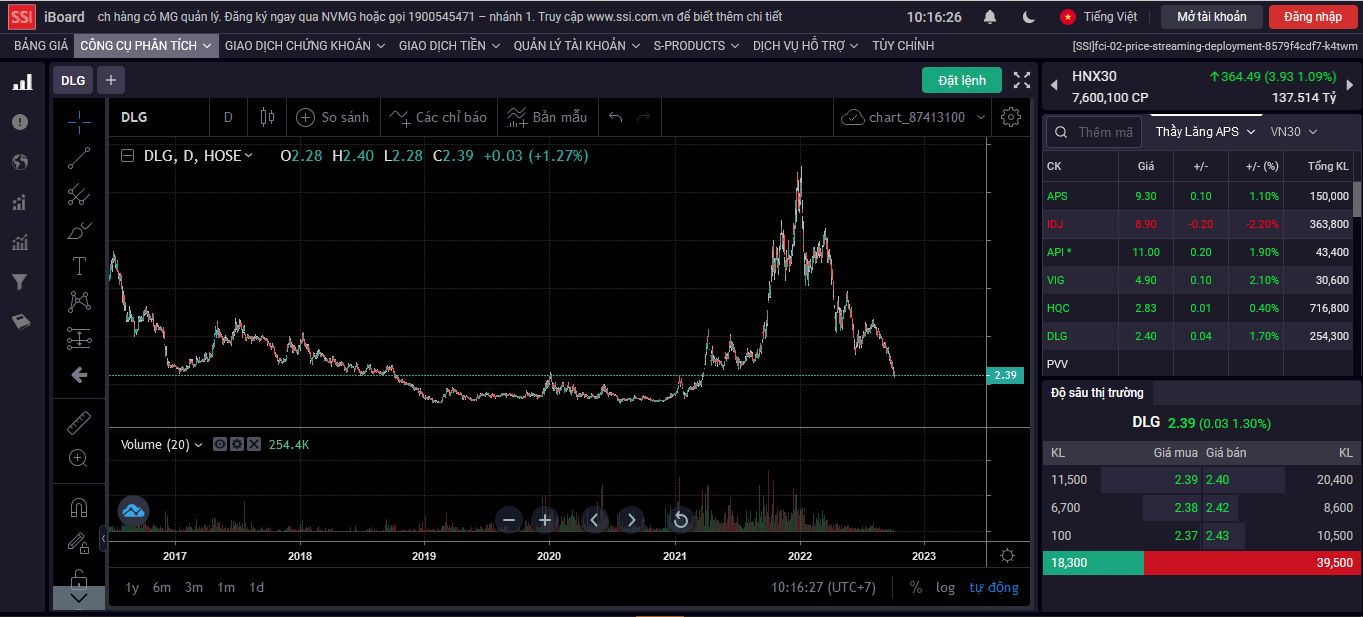Select the trend line drawing tool
Viewport: 1363px width, 617px height.
click(79, 158)
